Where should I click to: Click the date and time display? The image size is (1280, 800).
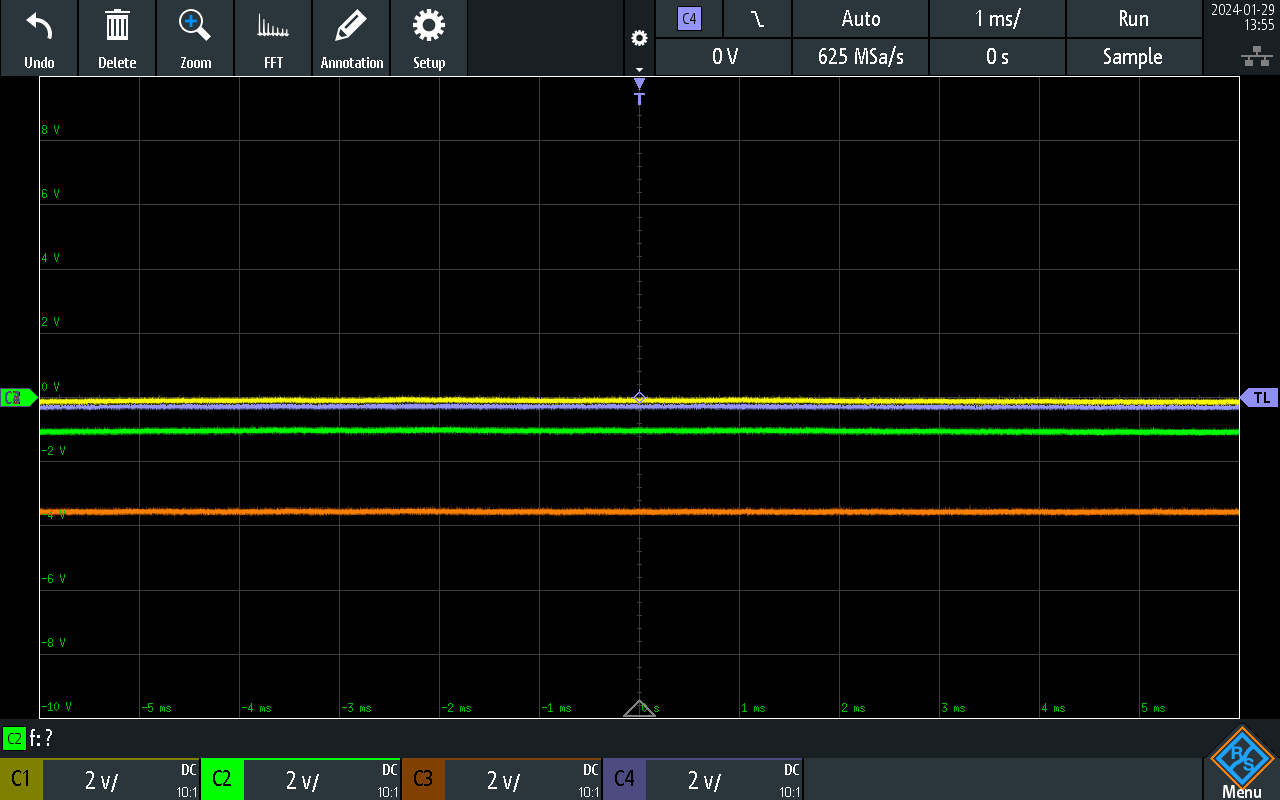click(x=1241, y=18)
